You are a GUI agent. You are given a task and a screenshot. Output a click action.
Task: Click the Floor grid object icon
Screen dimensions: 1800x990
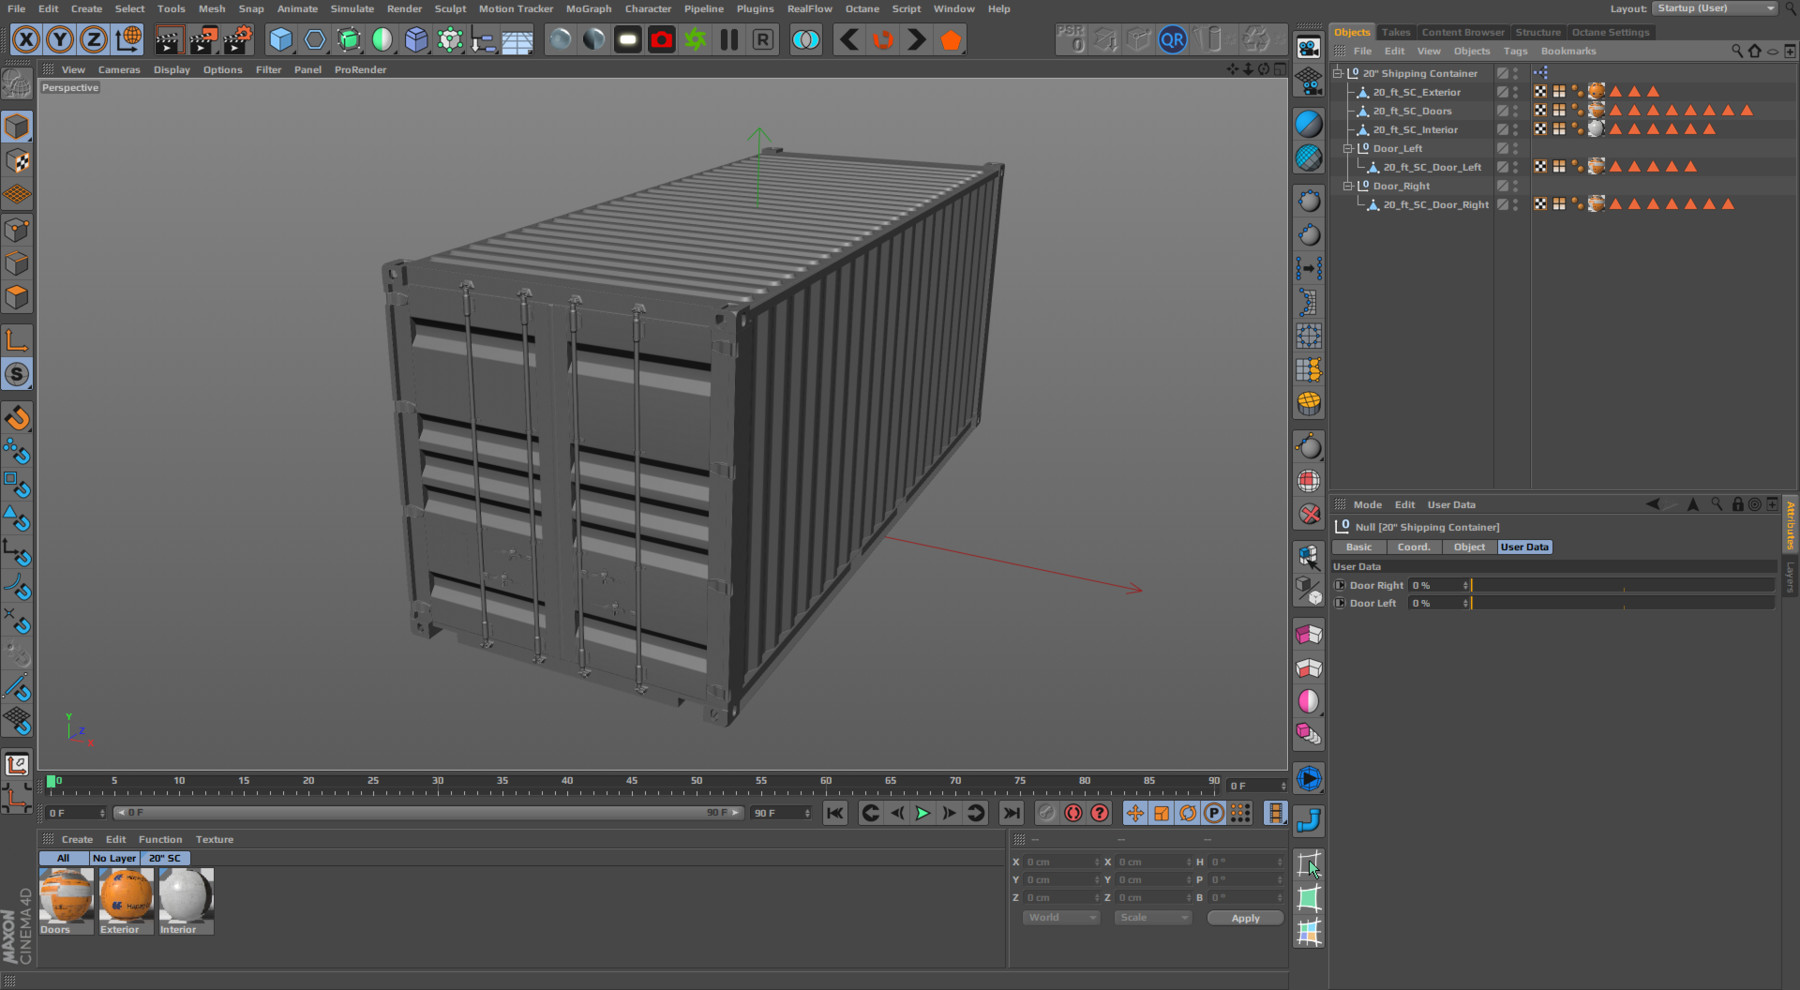(517, 41)
